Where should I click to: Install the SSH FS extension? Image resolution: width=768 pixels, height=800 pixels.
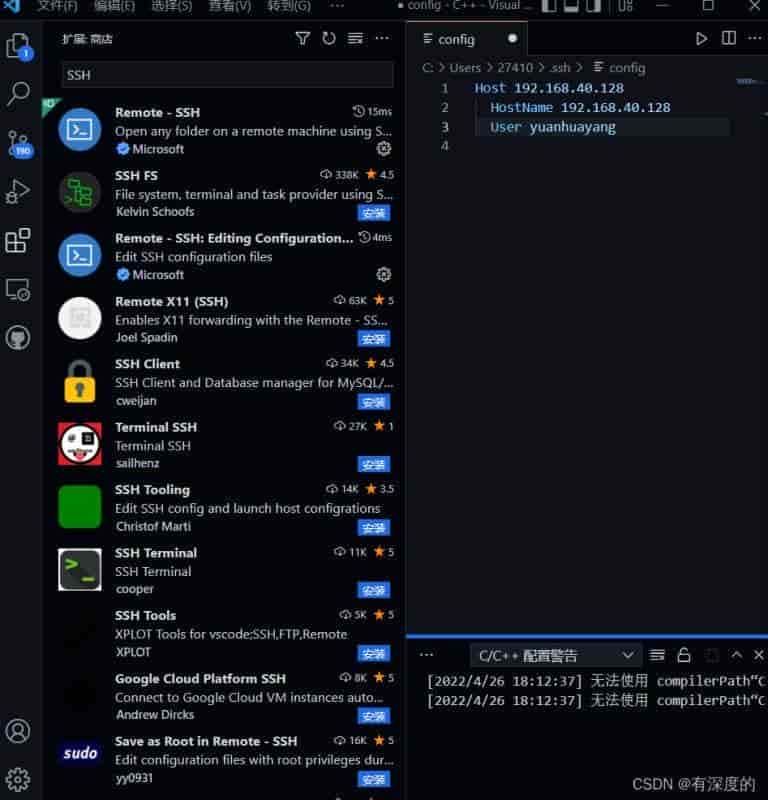tap(374, 212)
